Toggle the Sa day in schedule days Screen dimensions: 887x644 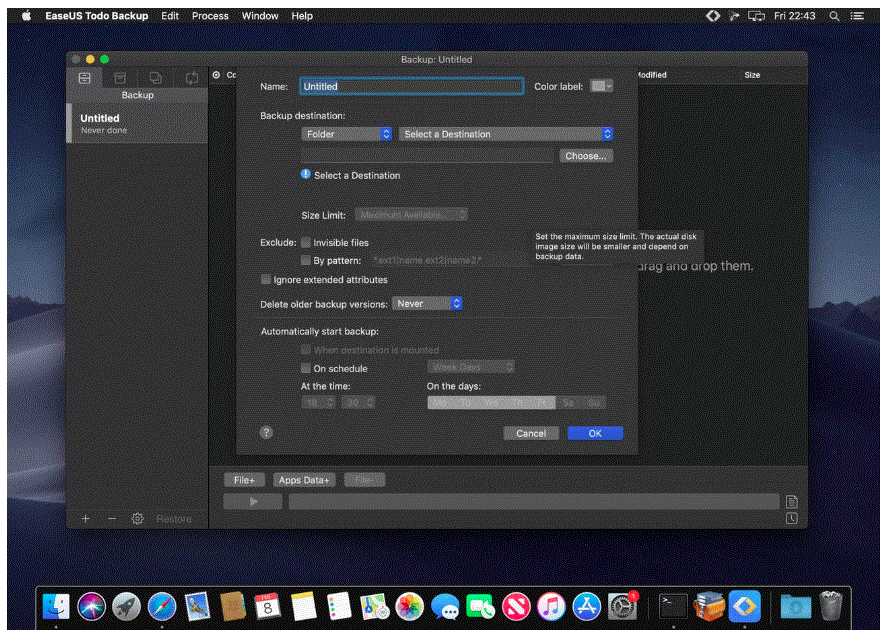(568, 402)
